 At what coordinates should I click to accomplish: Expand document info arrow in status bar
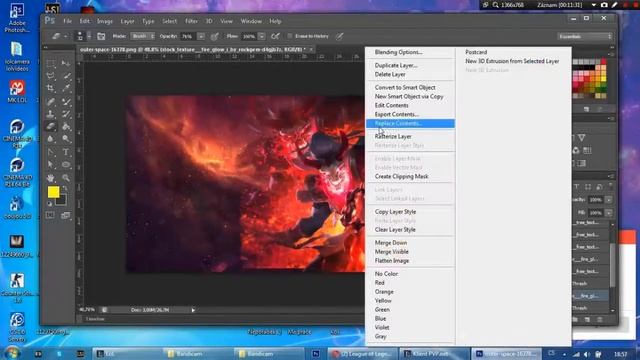[193, 310]
